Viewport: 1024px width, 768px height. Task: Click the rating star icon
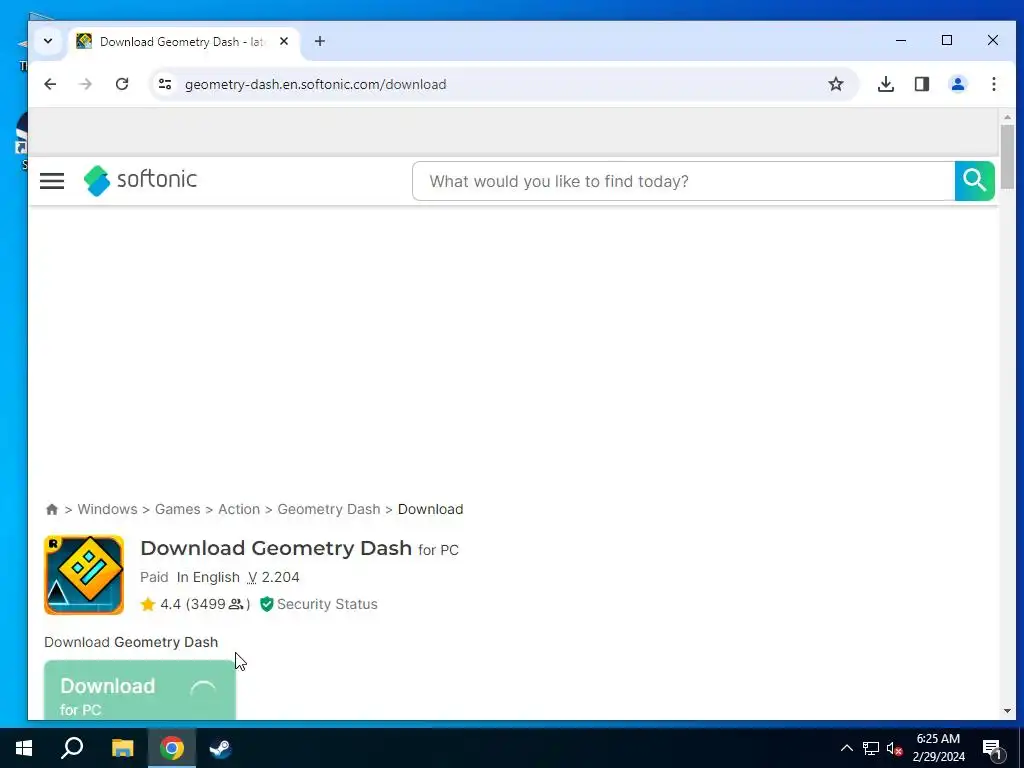[148, 604]
